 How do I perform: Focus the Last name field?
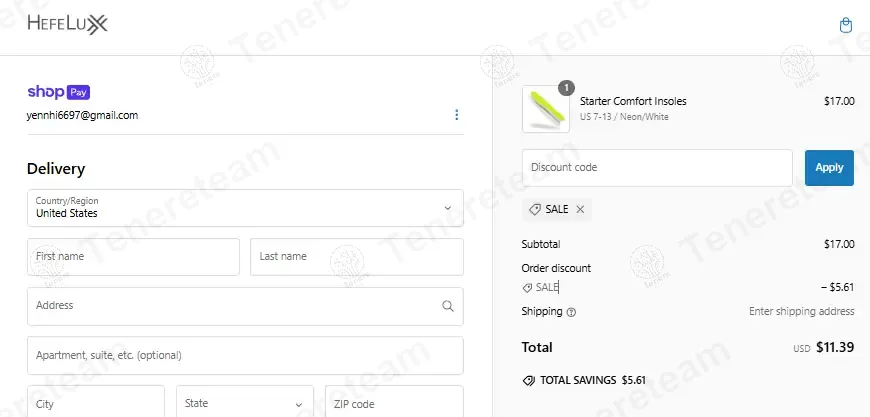(357, 257)
